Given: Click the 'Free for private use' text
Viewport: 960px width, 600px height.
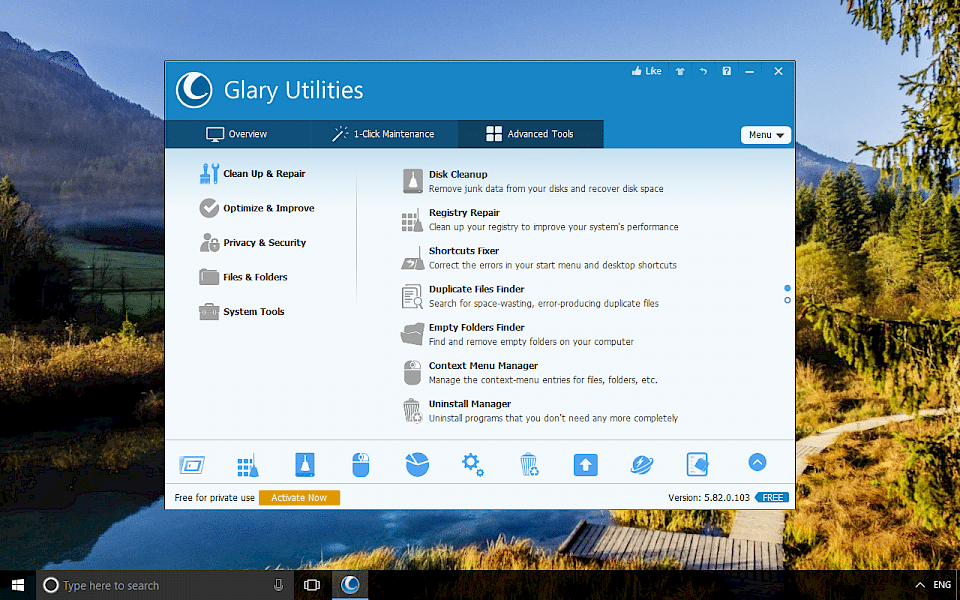Looking at the screenshot, I should coord(214,498).
